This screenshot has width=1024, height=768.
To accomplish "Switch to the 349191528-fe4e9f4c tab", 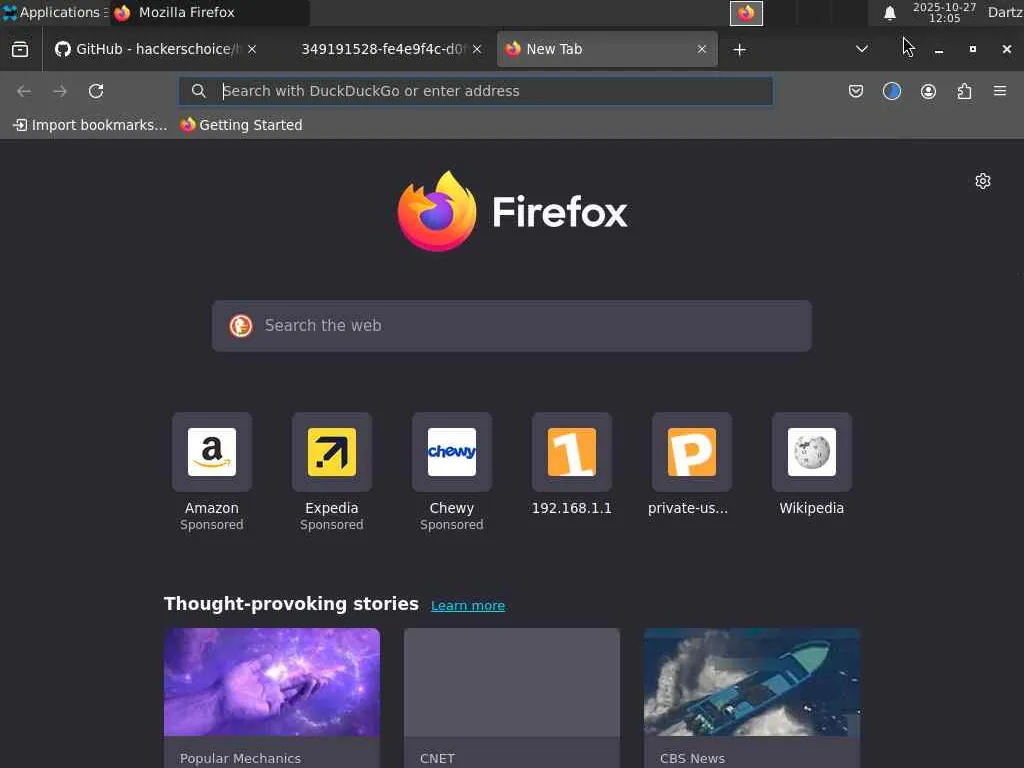I will pos(382,49).
